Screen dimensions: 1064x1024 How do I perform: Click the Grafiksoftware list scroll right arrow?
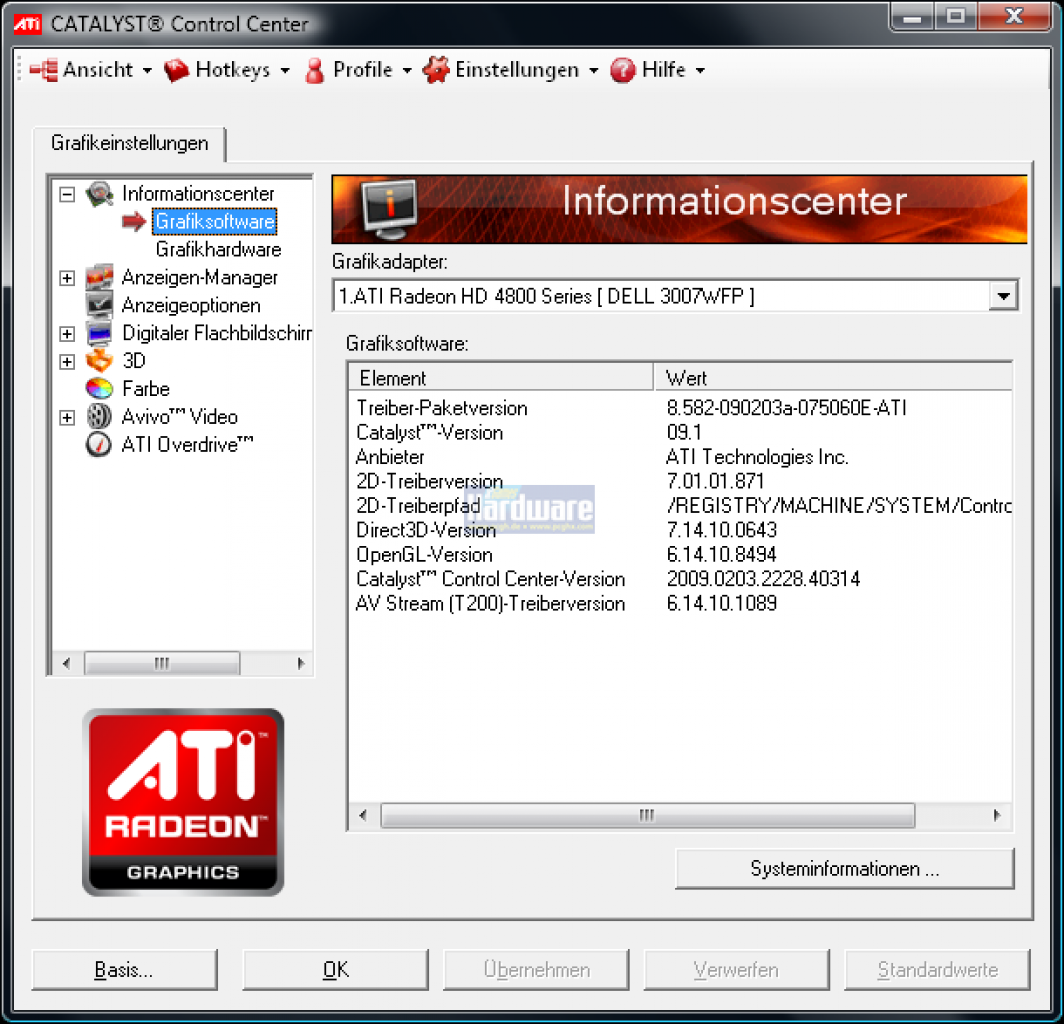point(996,815)
